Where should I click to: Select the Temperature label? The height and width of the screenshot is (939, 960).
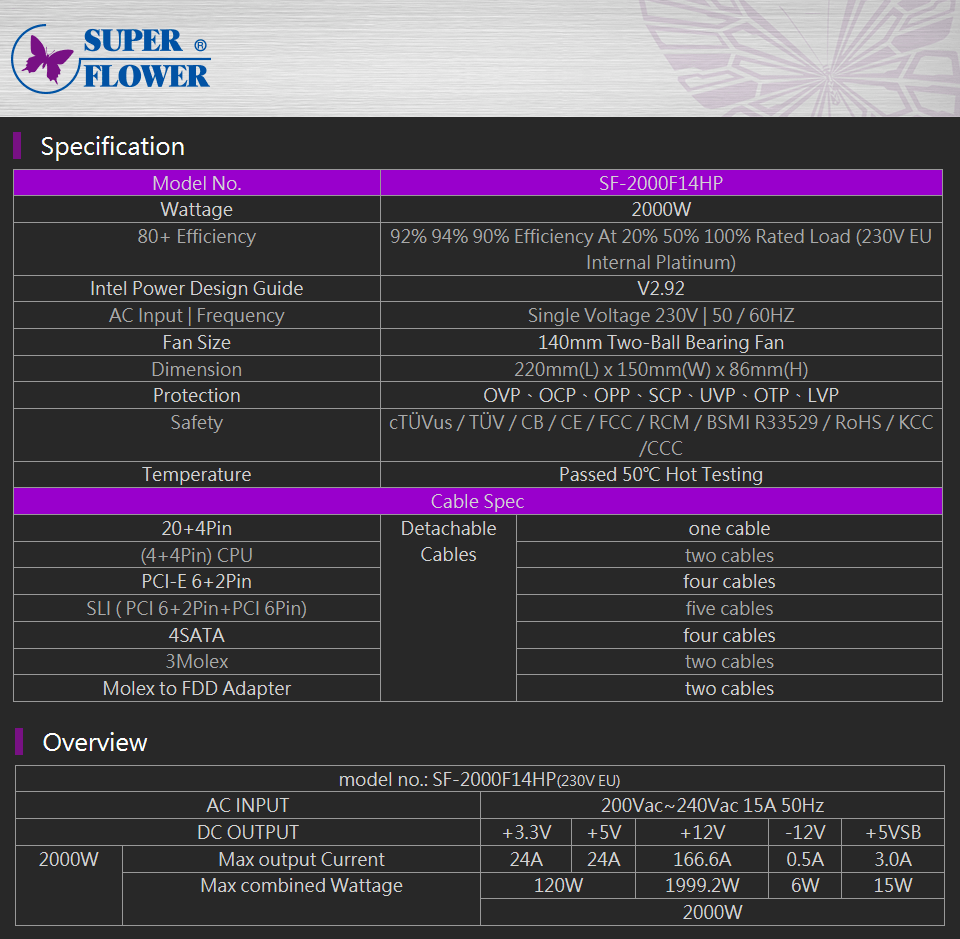tap(197, 474)
